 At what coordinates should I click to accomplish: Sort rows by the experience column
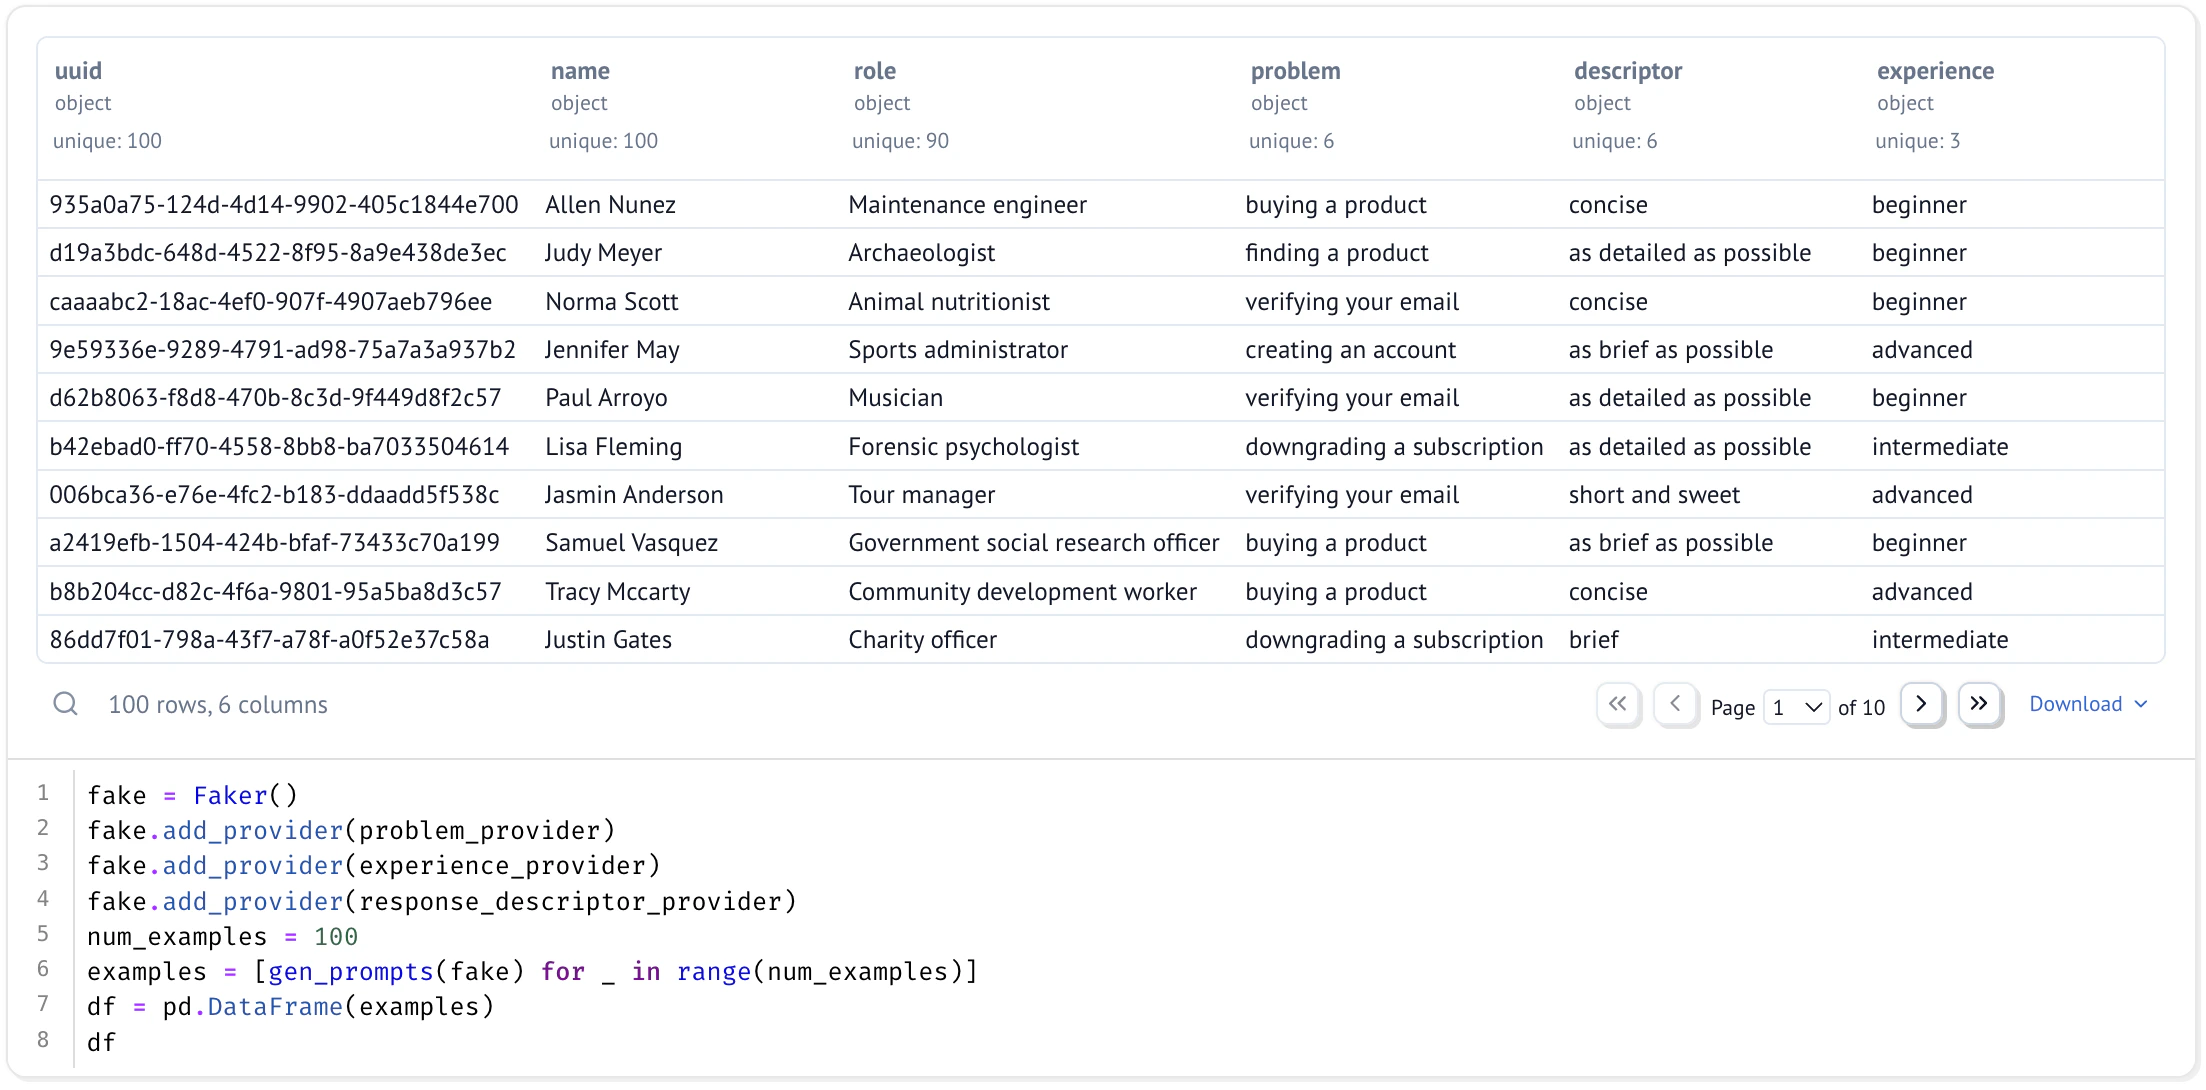1935,71
